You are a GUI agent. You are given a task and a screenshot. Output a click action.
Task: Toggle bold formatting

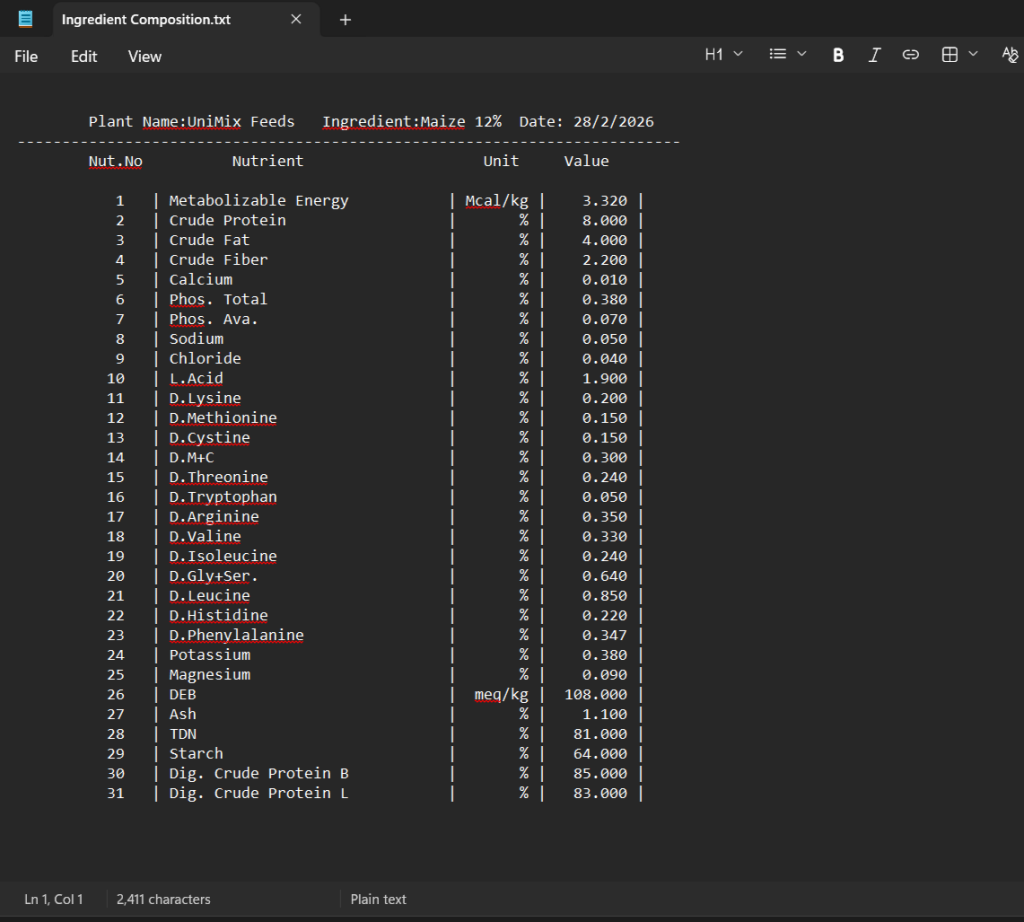click(838, 55)
